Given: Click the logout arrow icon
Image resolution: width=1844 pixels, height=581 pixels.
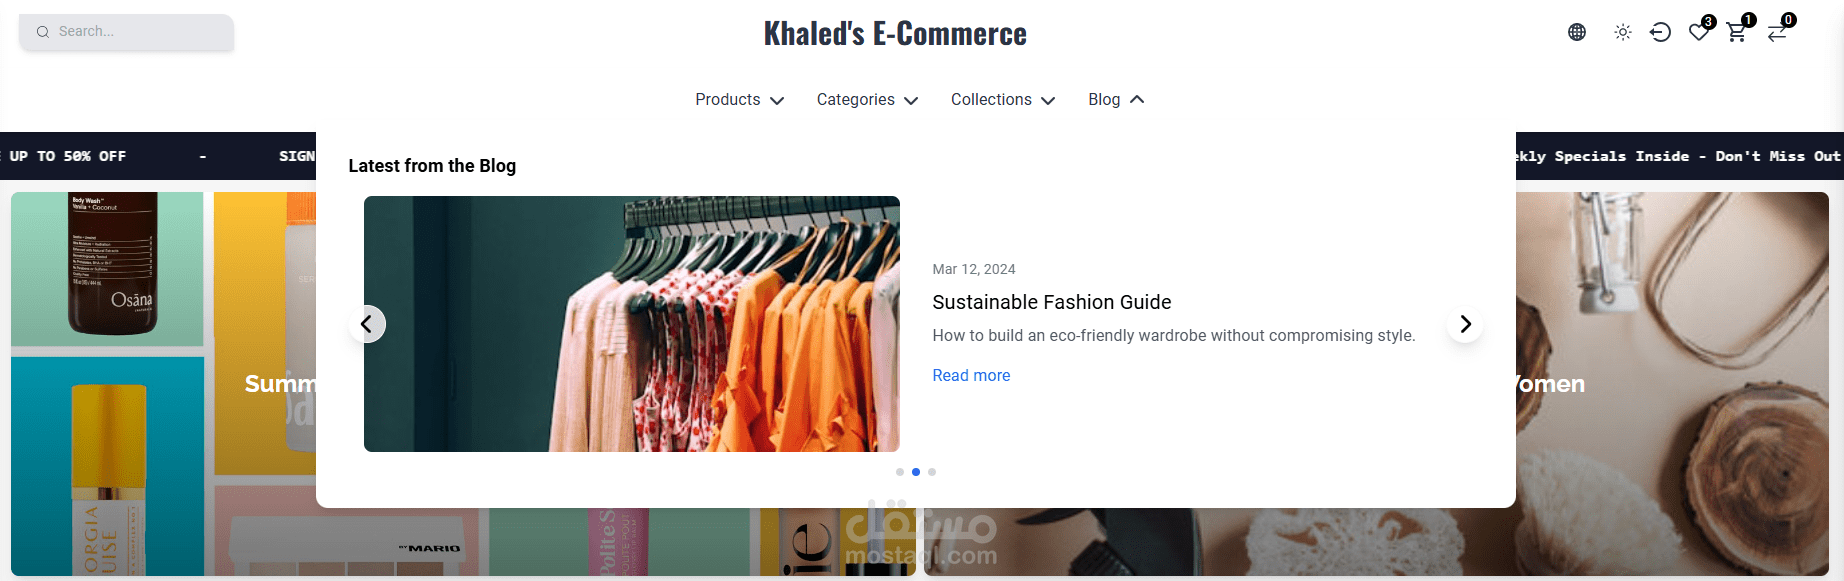Looking at the screenshot, I should [x=1660, y=32].
